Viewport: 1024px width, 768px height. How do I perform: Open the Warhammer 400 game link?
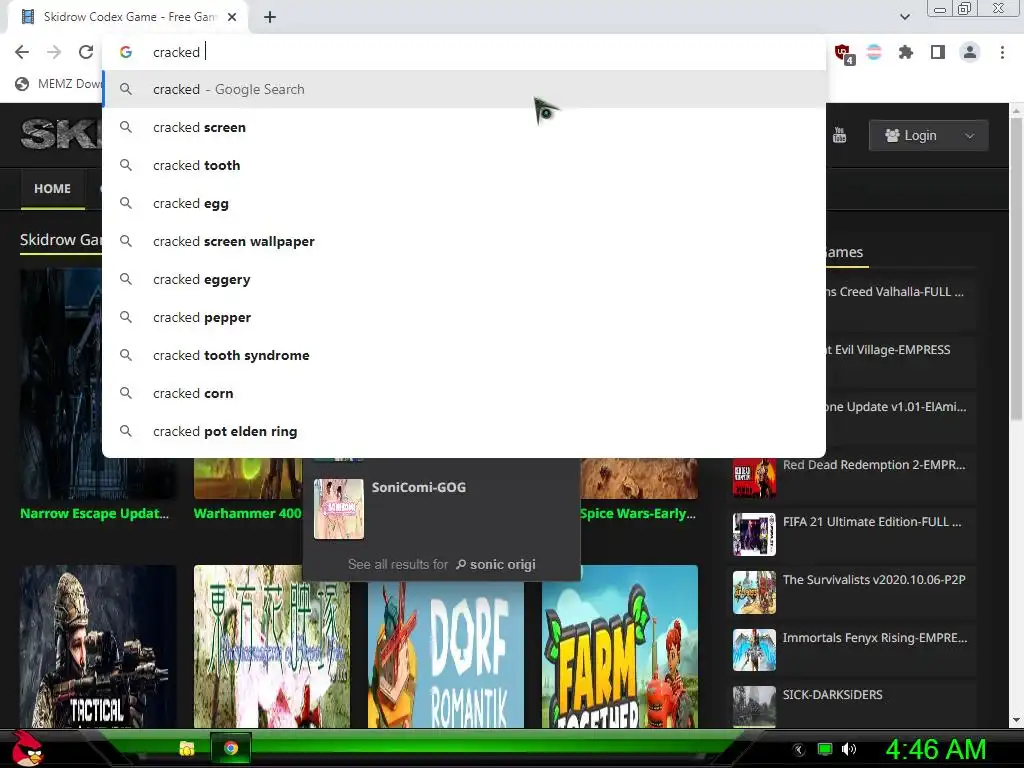point(248,513)
